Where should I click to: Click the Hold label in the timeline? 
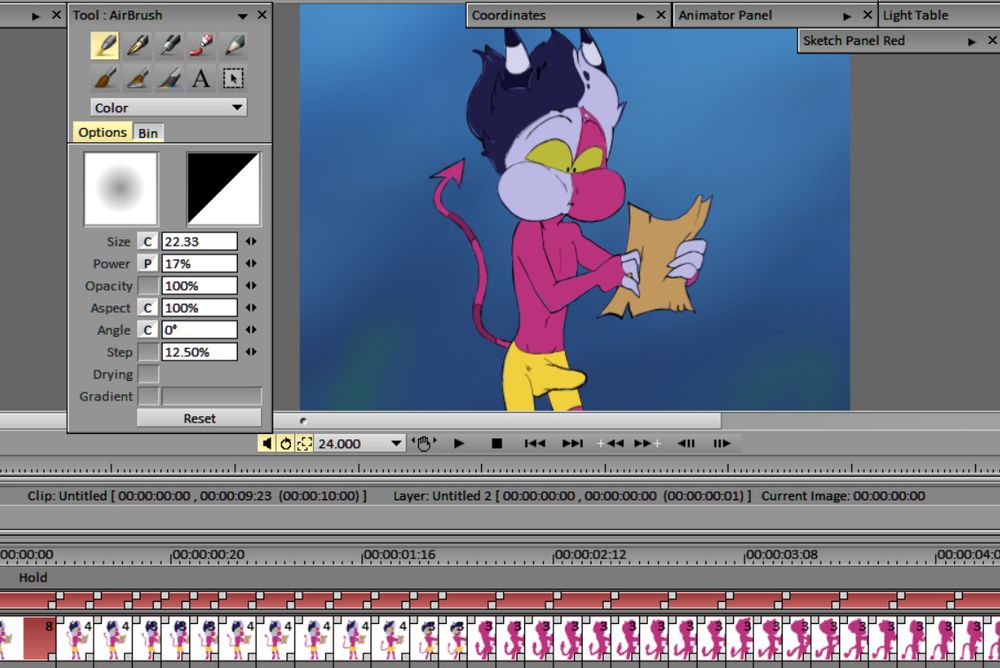[33, 577]
